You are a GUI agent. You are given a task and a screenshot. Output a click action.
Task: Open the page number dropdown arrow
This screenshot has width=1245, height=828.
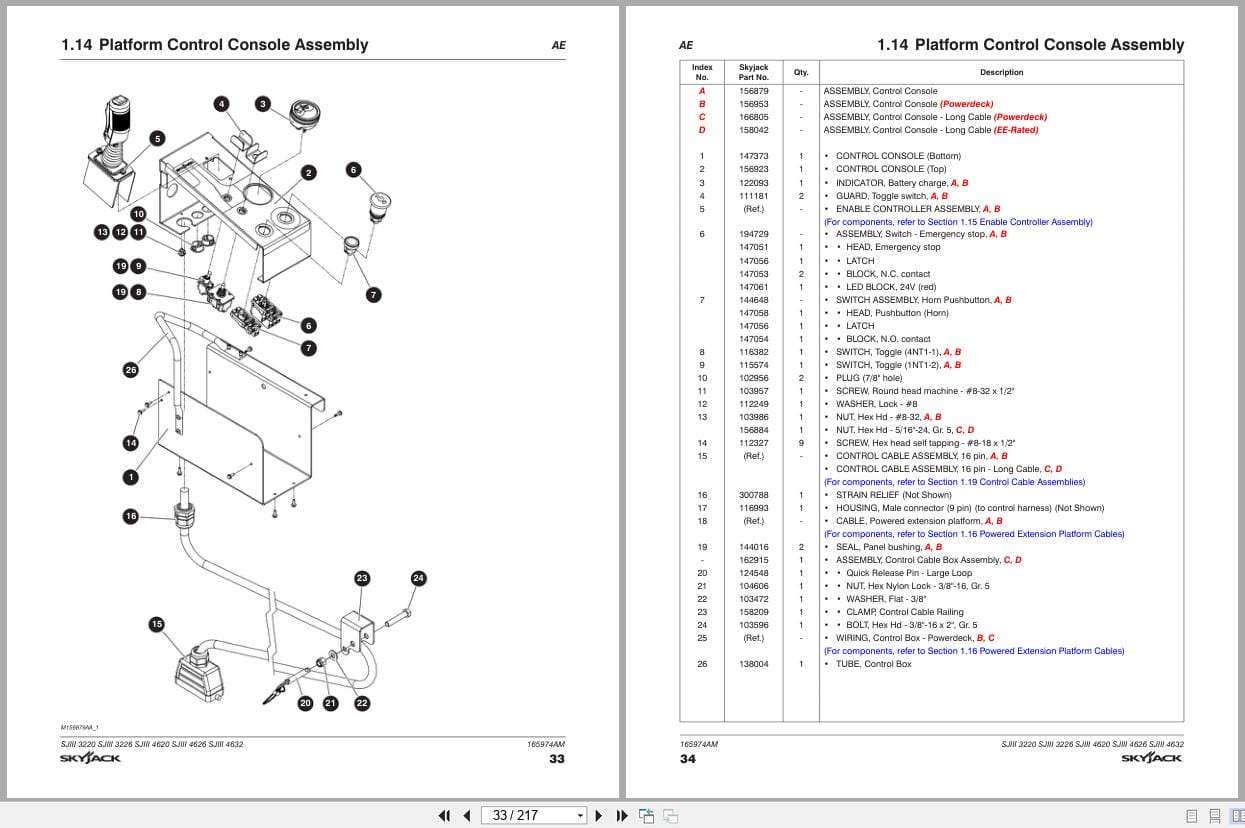(580, 815)
